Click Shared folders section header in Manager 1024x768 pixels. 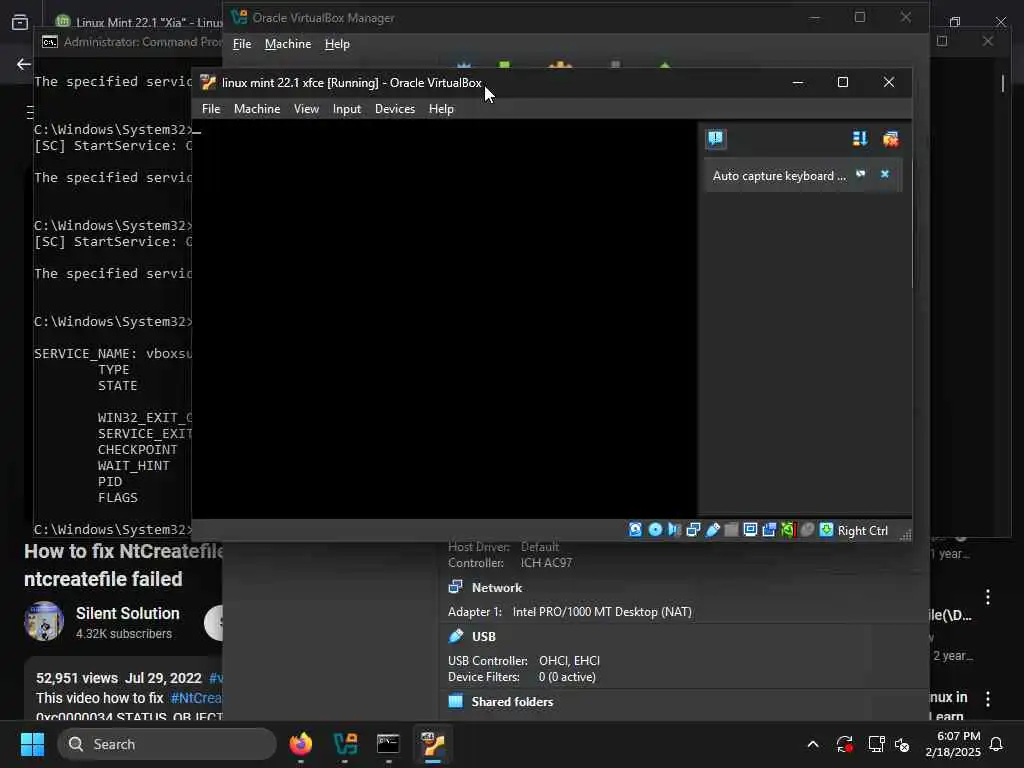[512, 702]
